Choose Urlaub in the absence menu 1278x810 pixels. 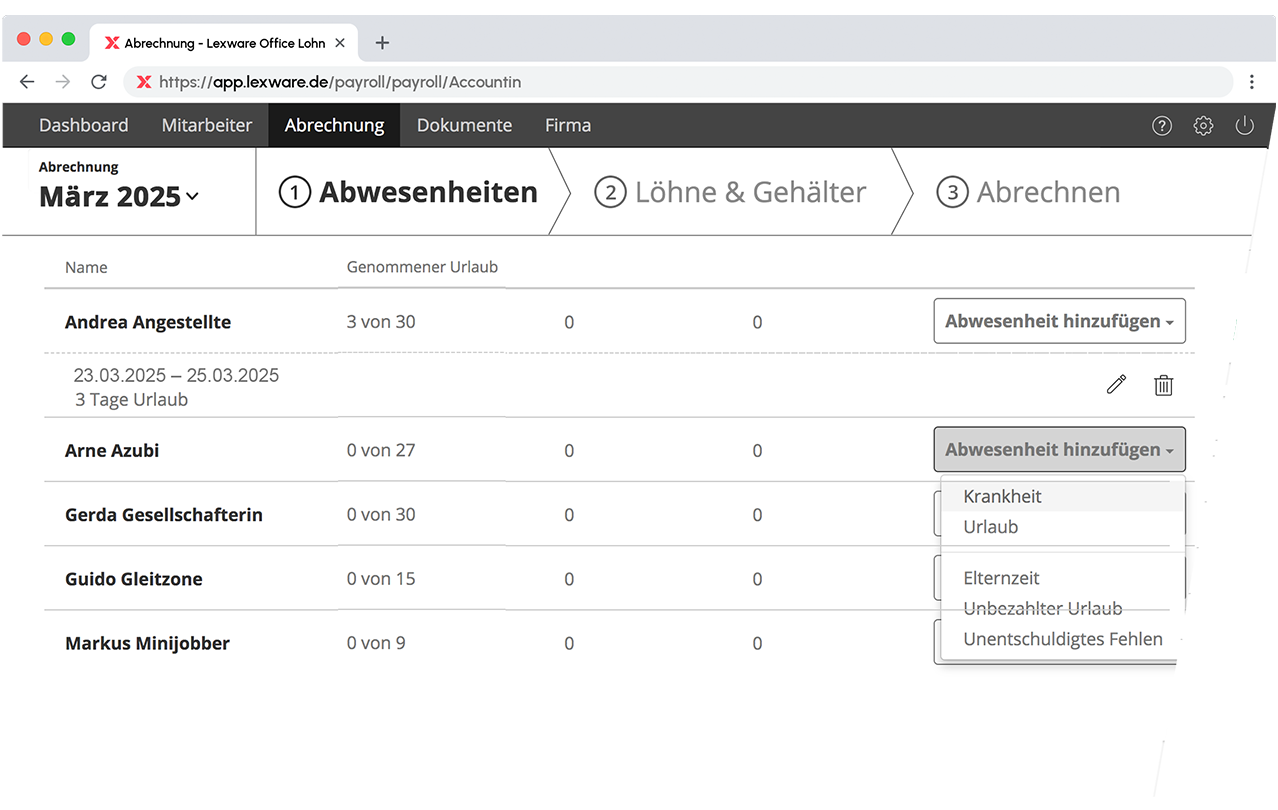[x=990, y=527]
